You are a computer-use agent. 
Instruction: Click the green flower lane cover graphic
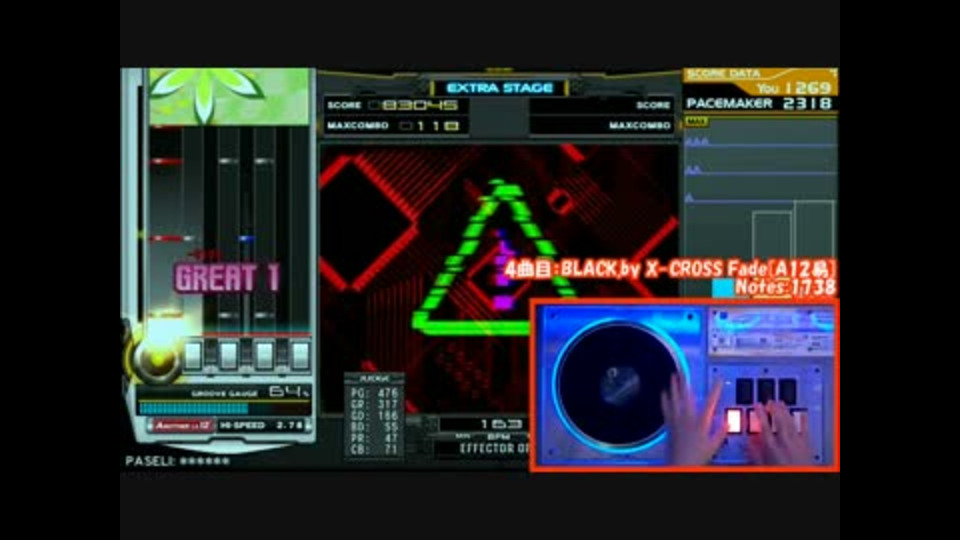click(x=229, y=96)
